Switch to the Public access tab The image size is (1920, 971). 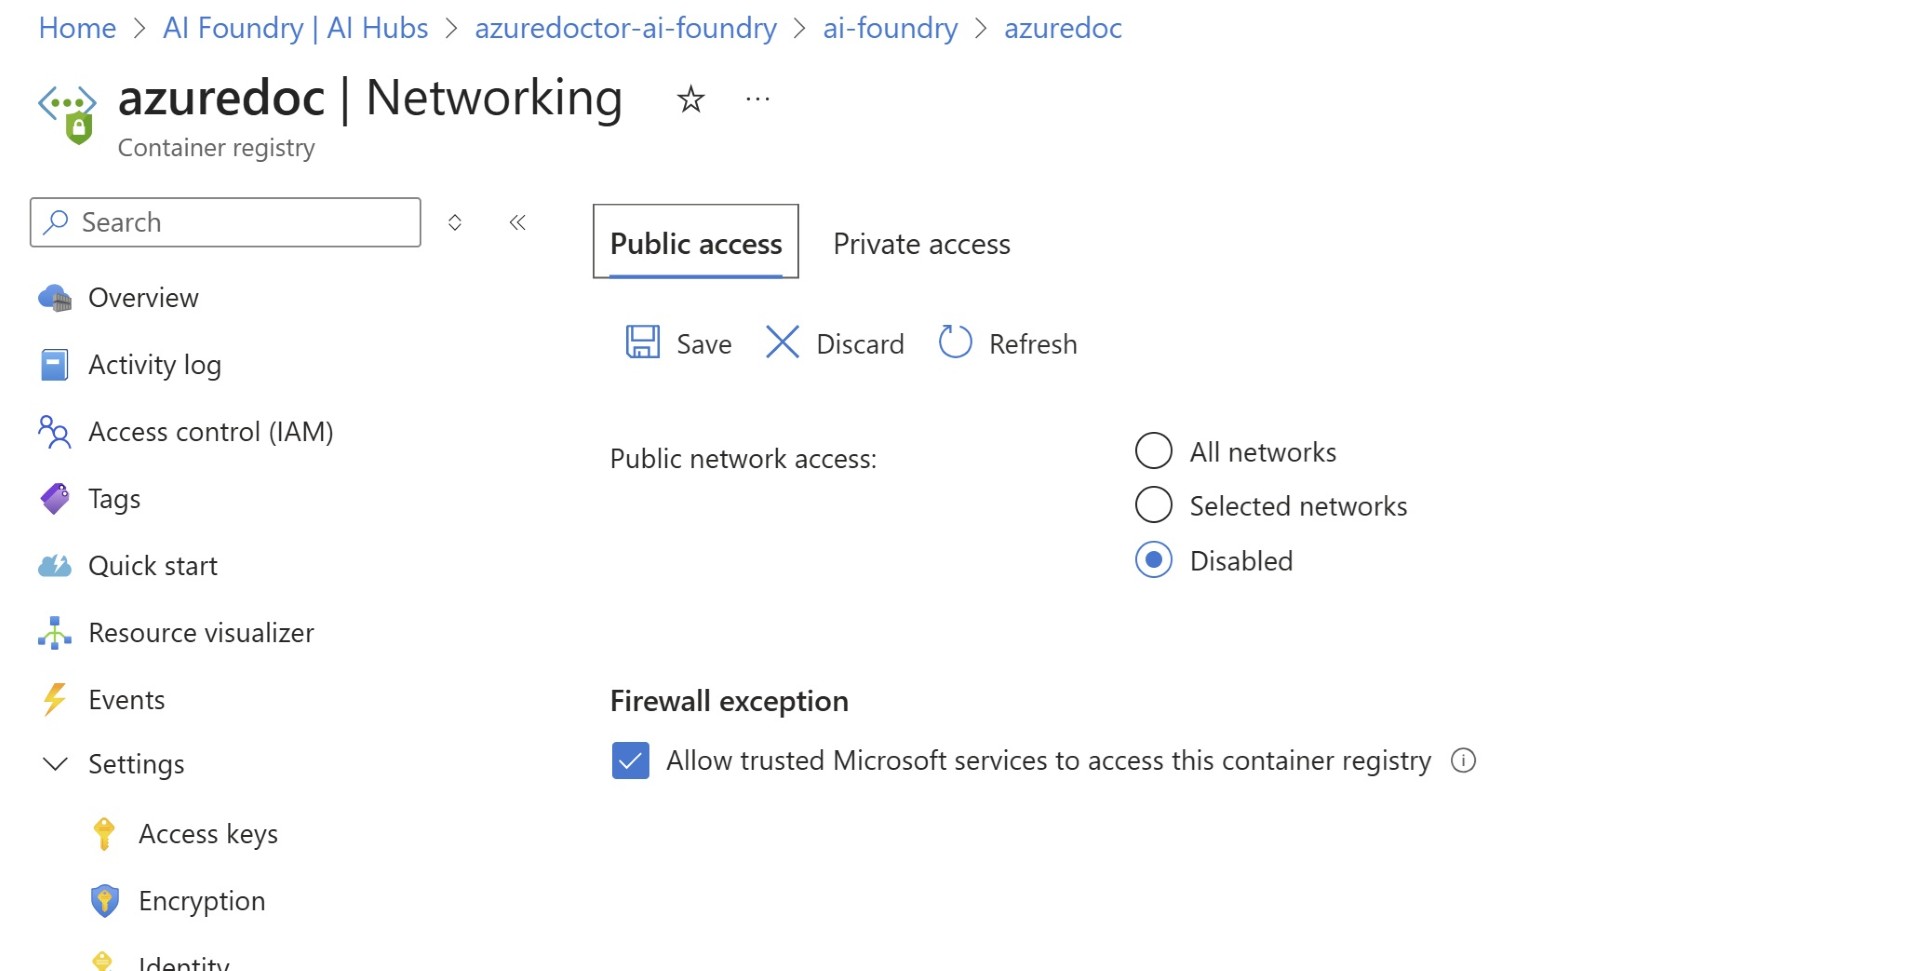tap(696, 242)
